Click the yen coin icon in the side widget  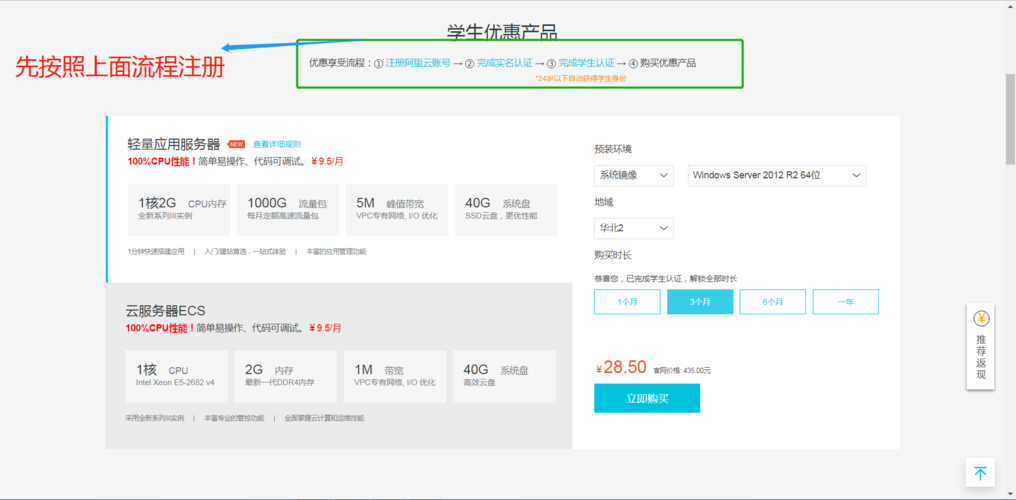click(980, 319)
